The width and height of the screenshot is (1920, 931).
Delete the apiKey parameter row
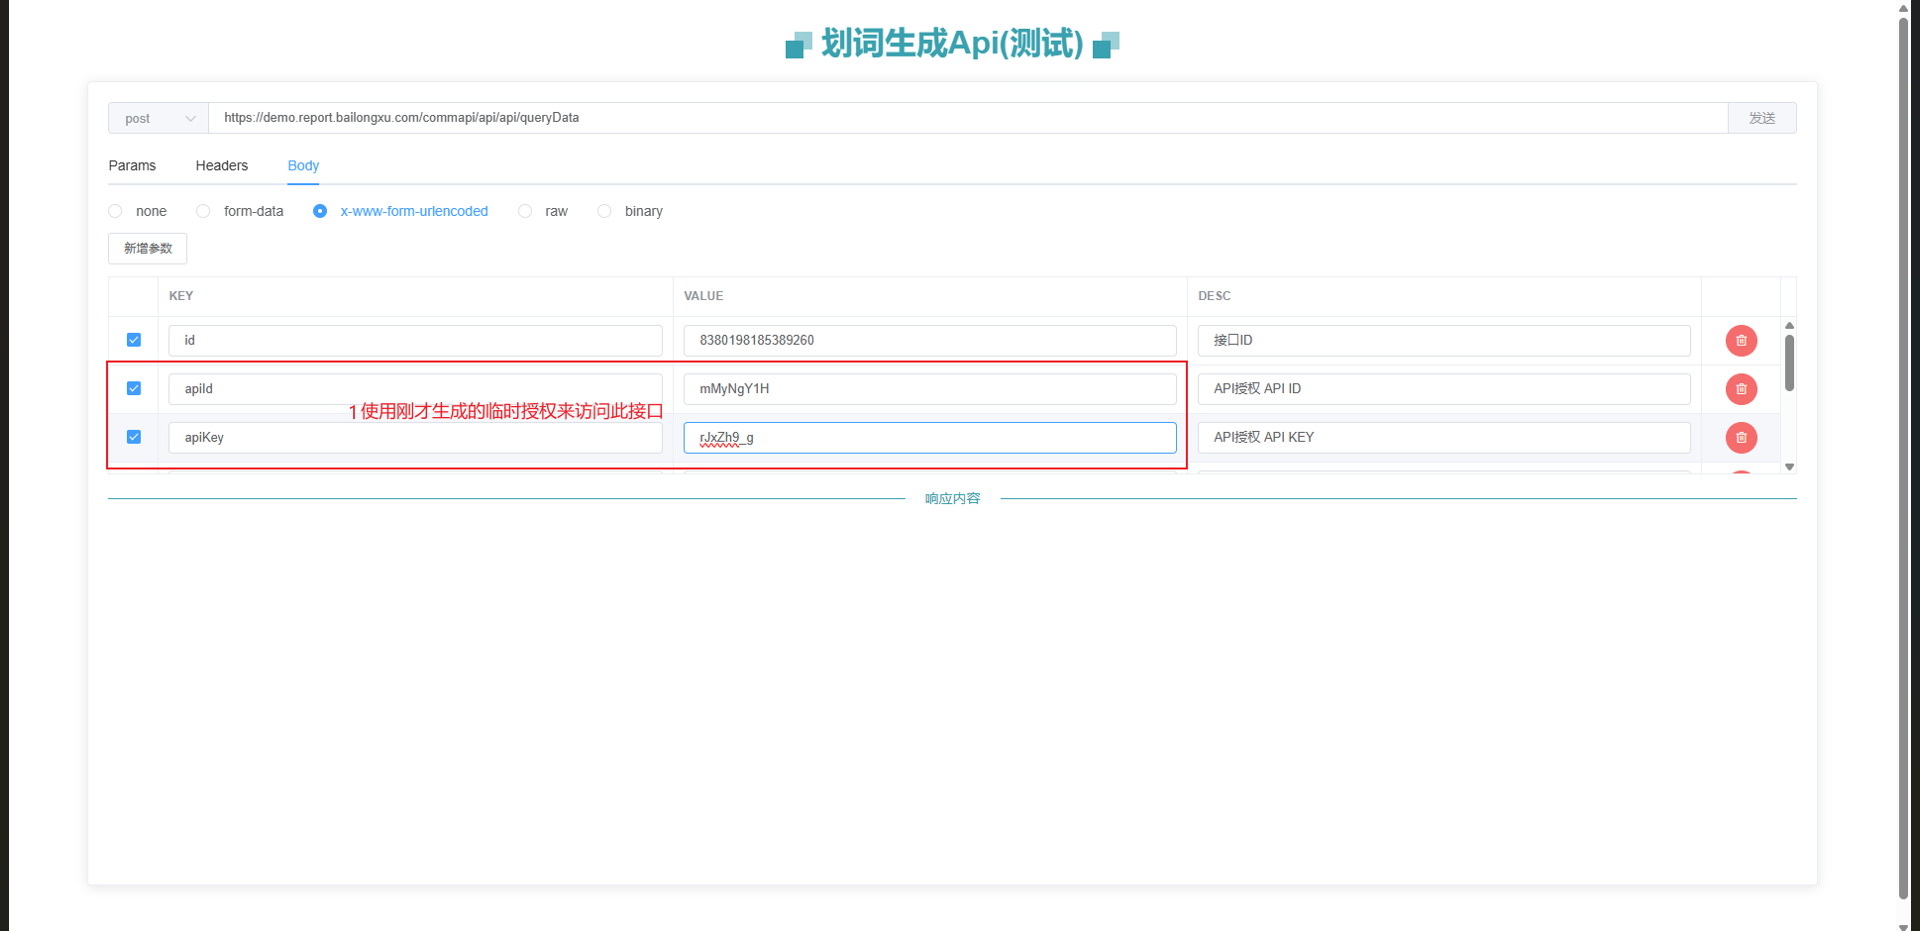click(x=1741, y=438)
